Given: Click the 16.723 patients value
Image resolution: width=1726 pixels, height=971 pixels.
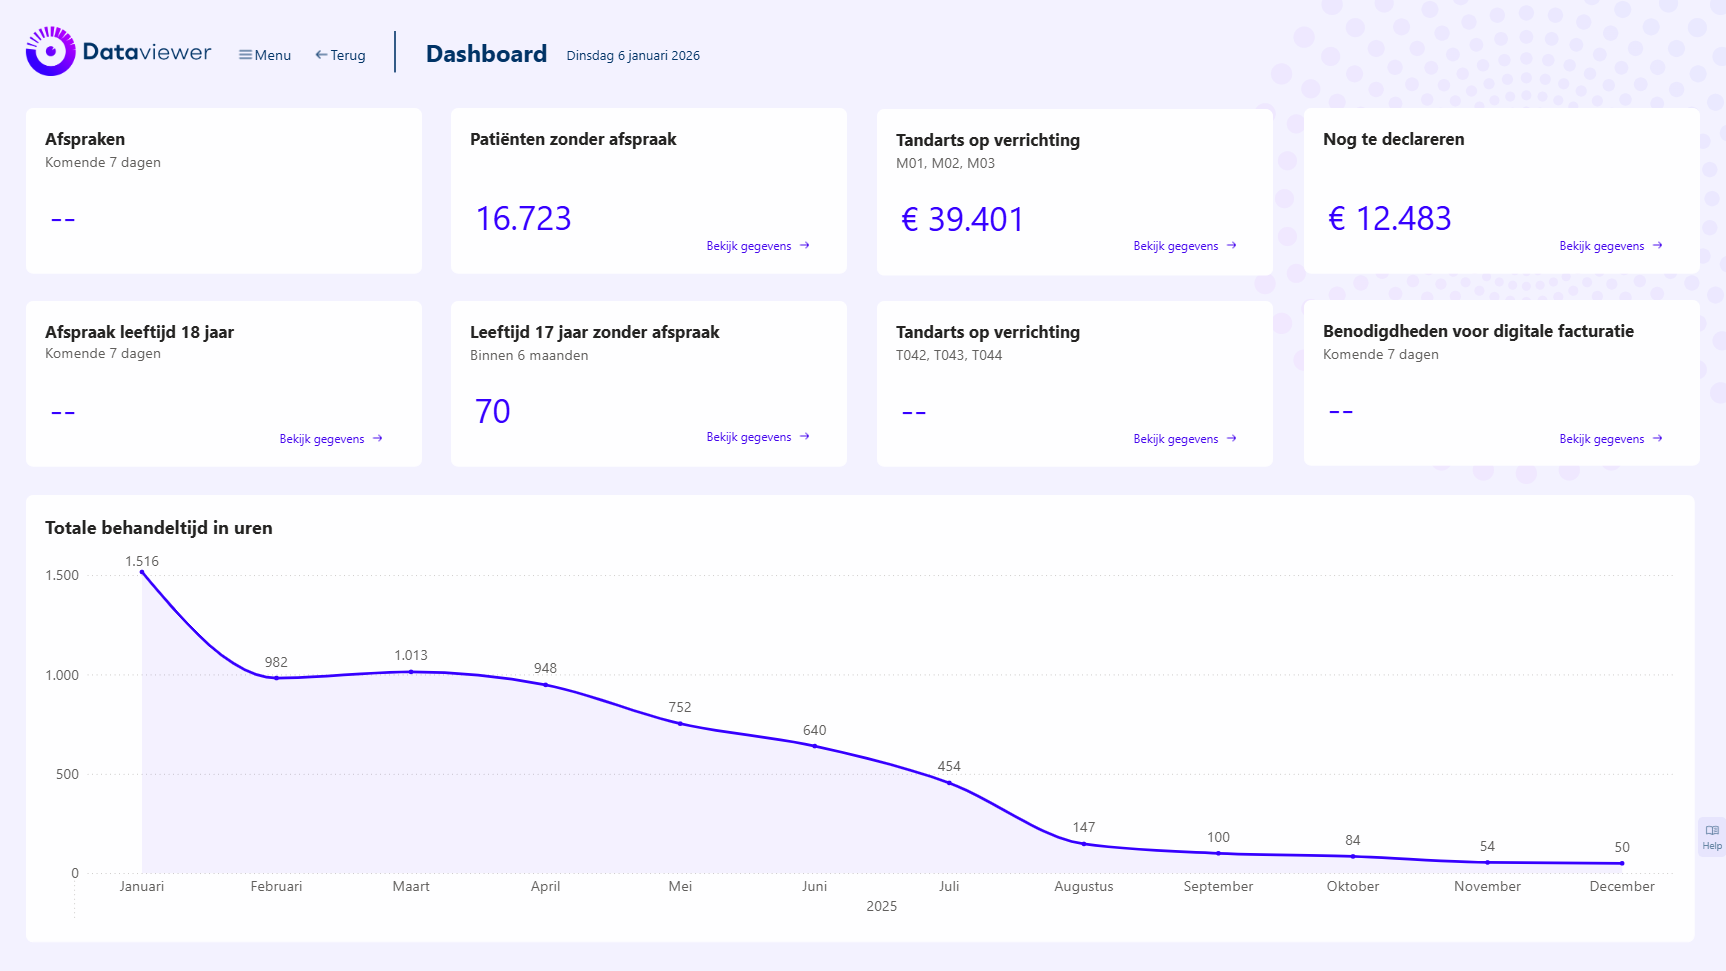Looking at the screenshot, I should pos(523,219).
